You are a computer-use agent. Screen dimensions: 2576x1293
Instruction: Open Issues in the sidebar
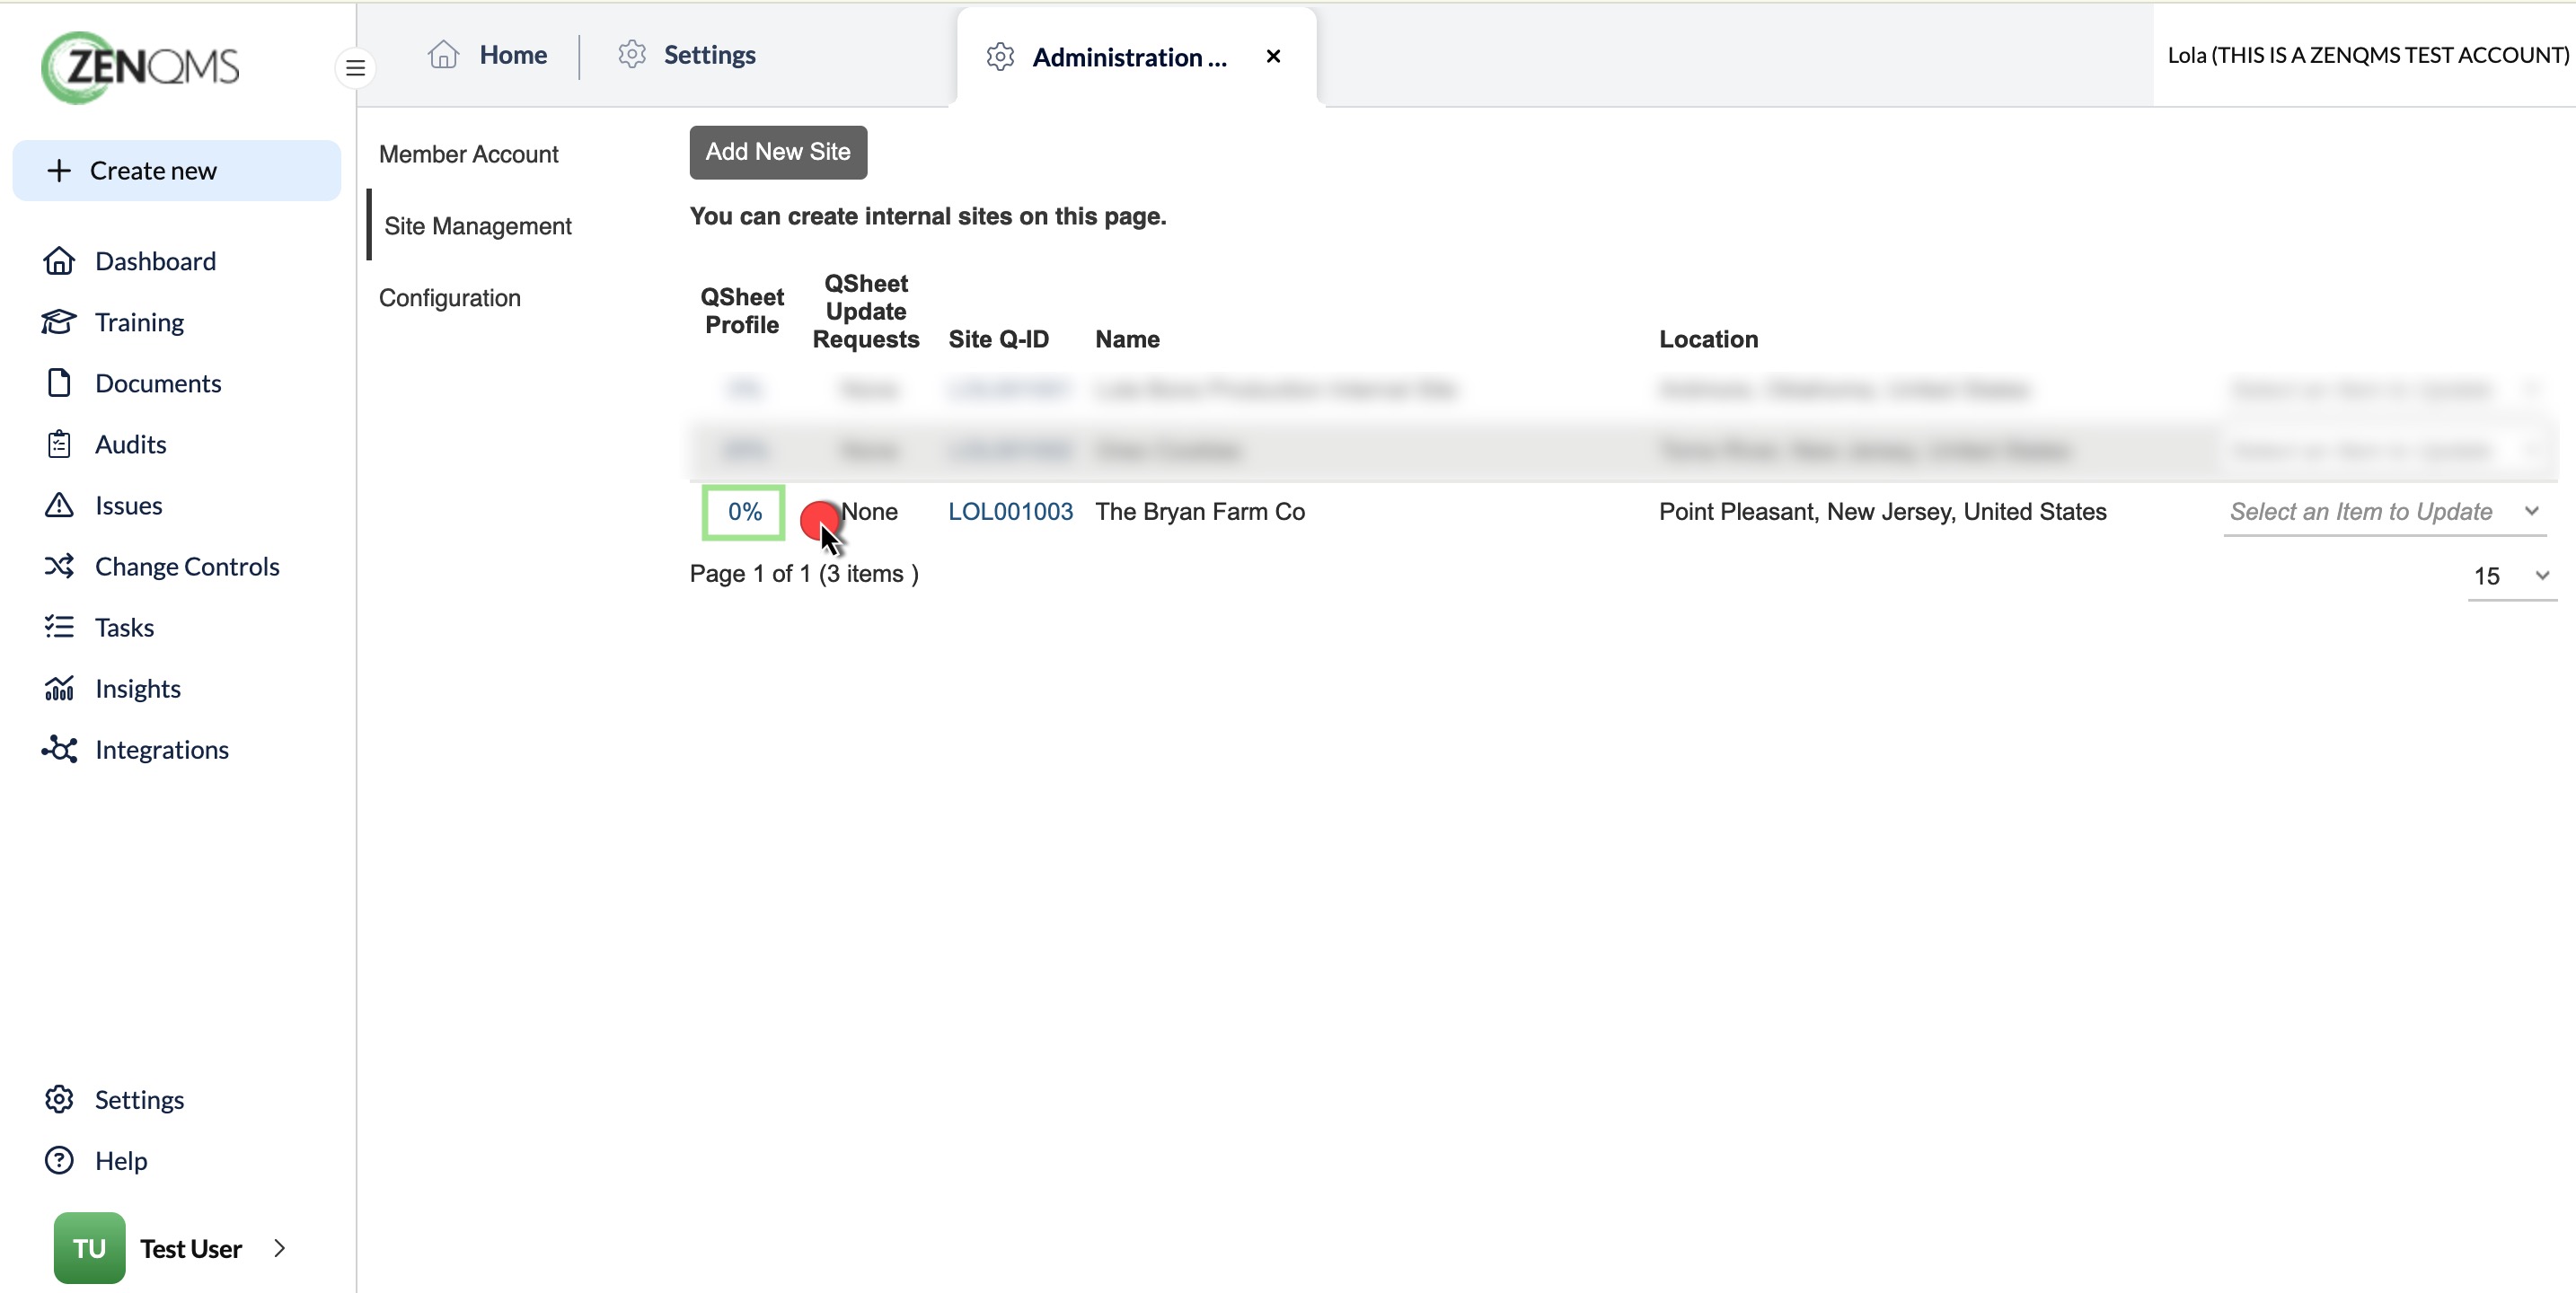tap(128, 505)
